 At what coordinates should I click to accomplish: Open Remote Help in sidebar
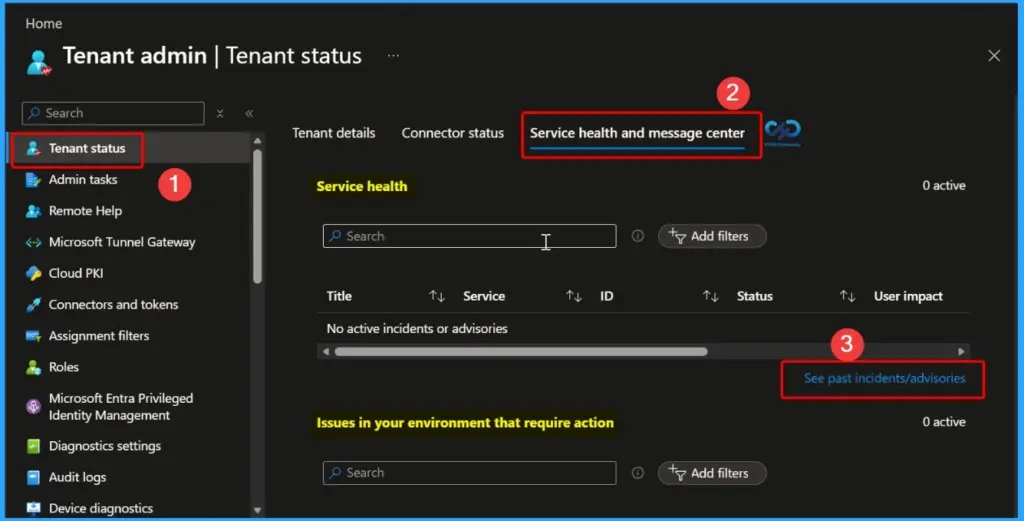(86, 211)
